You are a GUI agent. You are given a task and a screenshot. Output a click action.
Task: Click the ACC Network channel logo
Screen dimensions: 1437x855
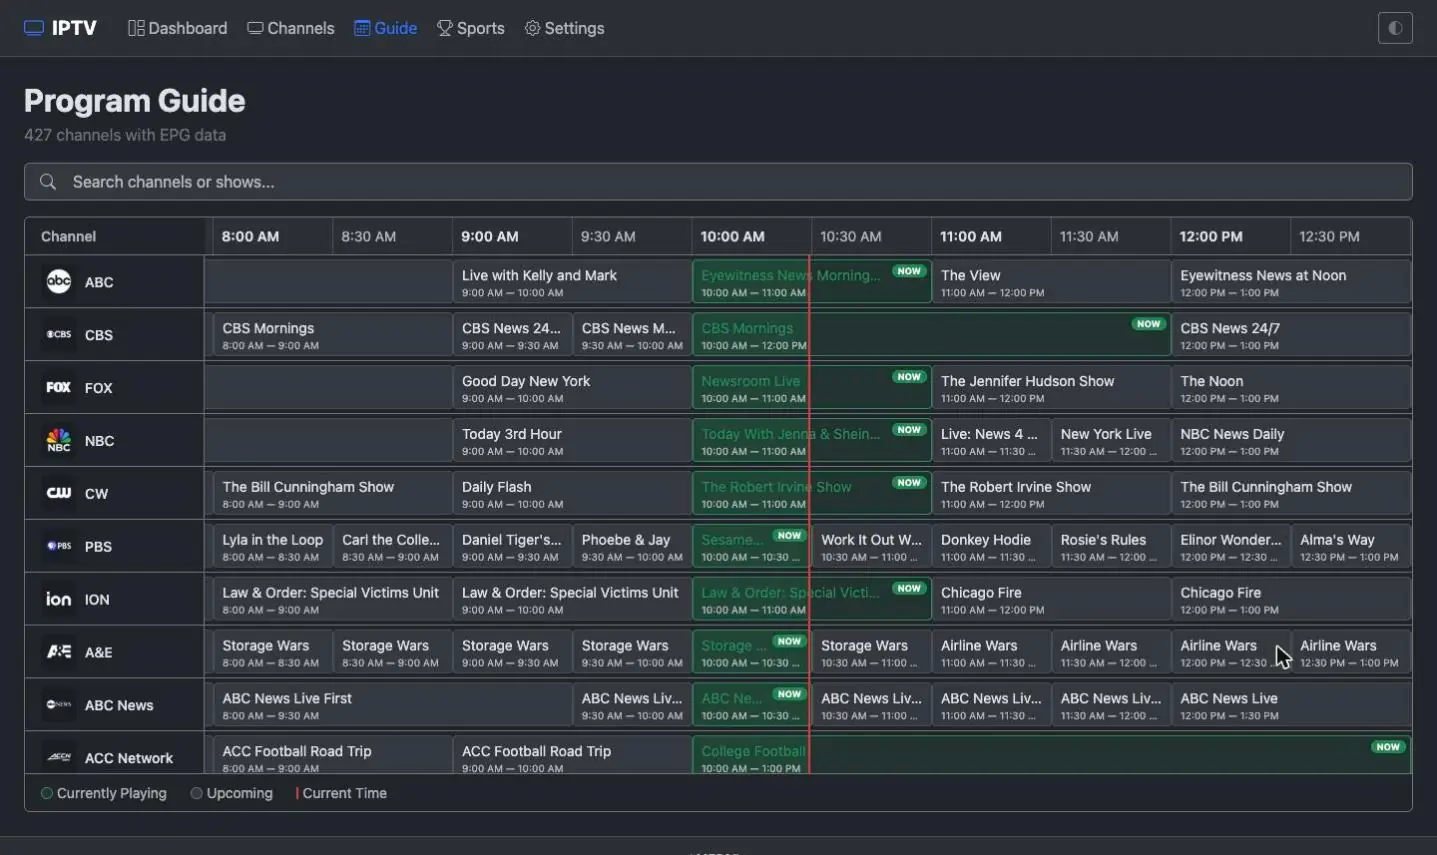point(59,757)
